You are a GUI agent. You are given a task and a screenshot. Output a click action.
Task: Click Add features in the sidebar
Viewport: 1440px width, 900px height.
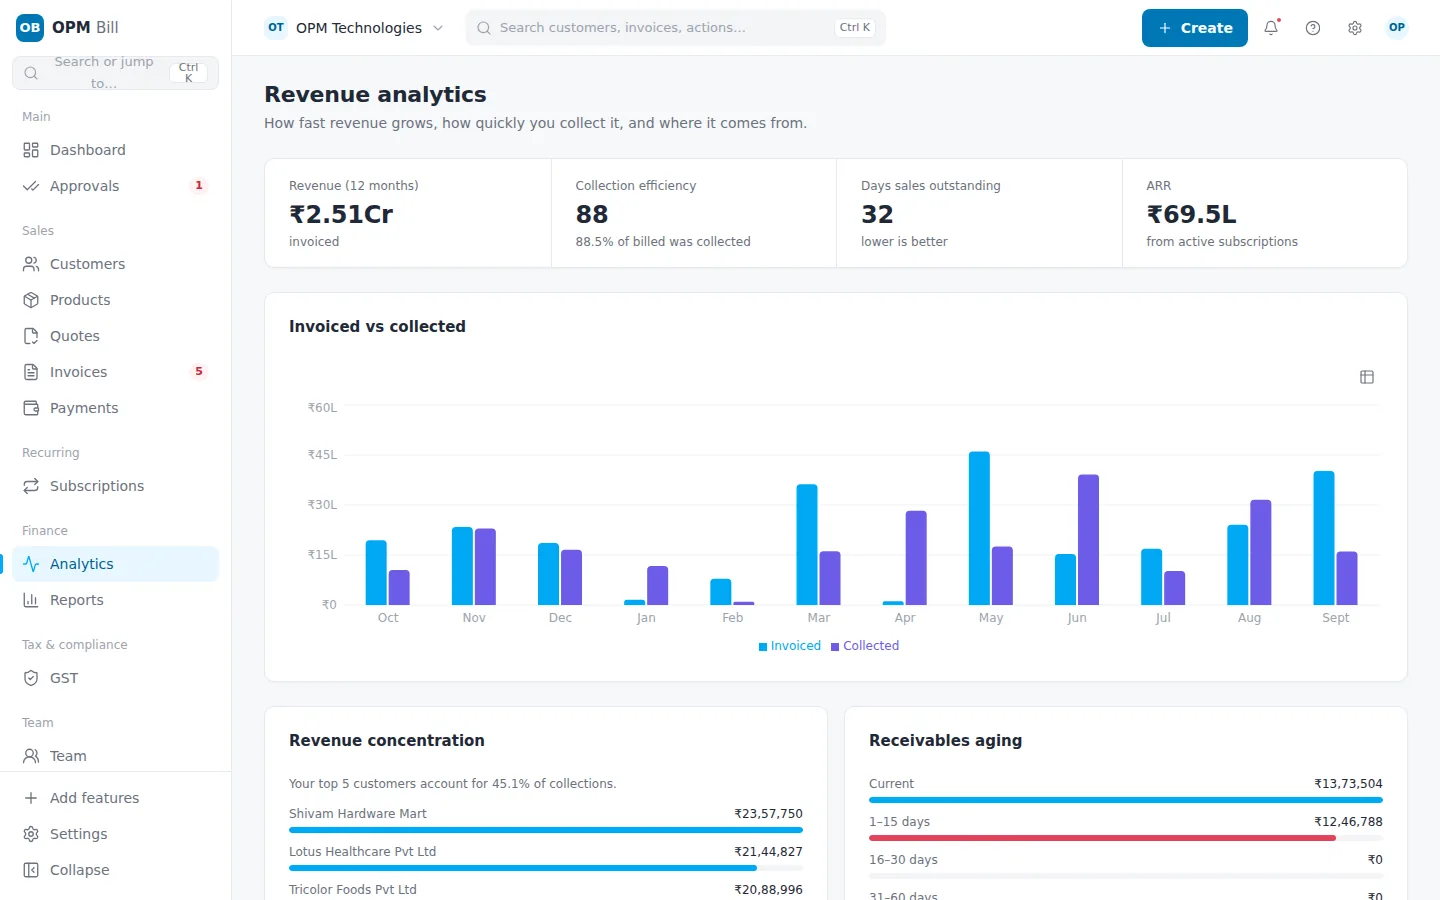(x=115, y=798)
